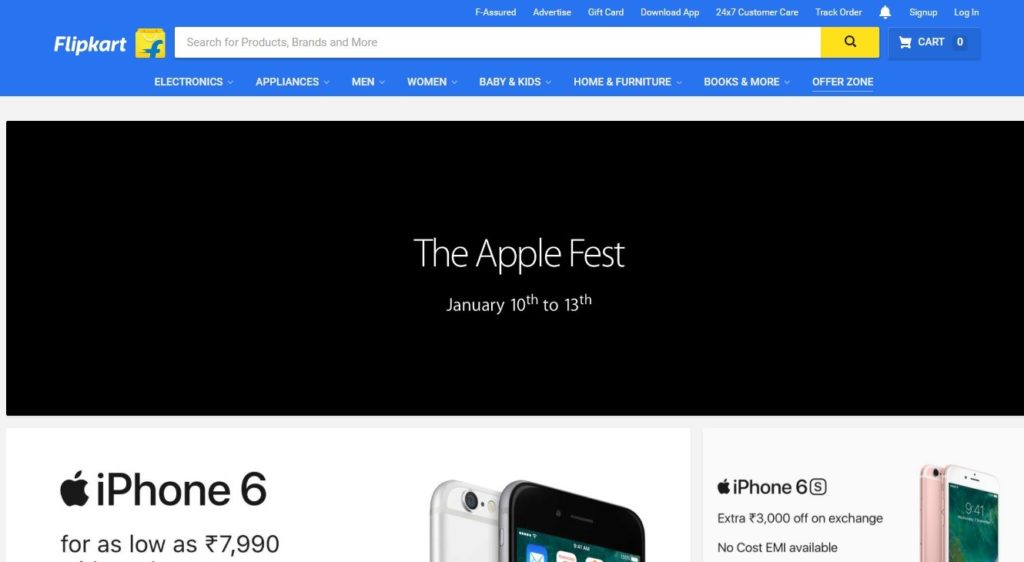Screen dimensions: 1024x562
Task: Open Home & Furniture dropdown
Action: click(628, 82)
